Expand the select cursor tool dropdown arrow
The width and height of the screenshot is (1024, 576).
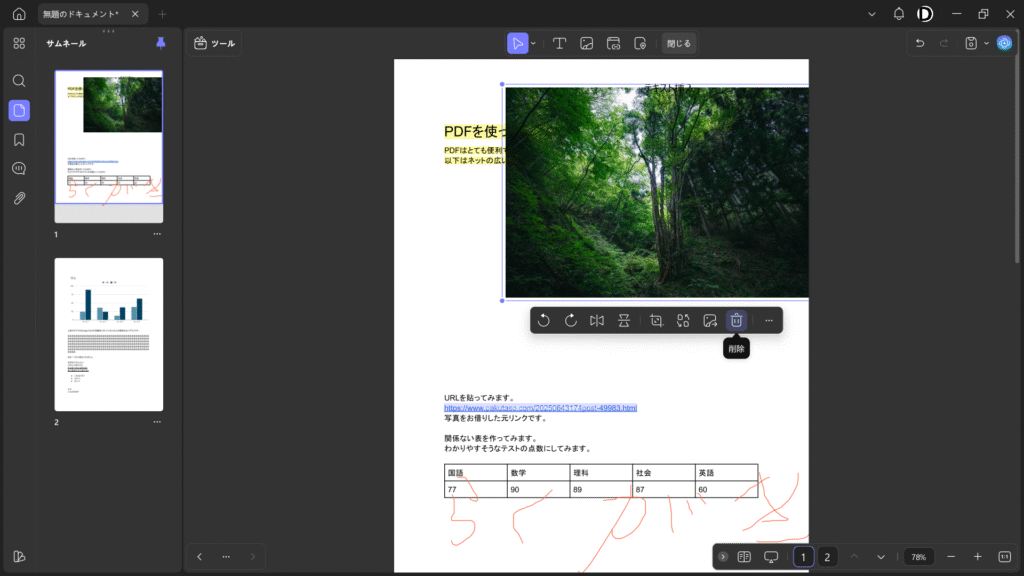533,43
